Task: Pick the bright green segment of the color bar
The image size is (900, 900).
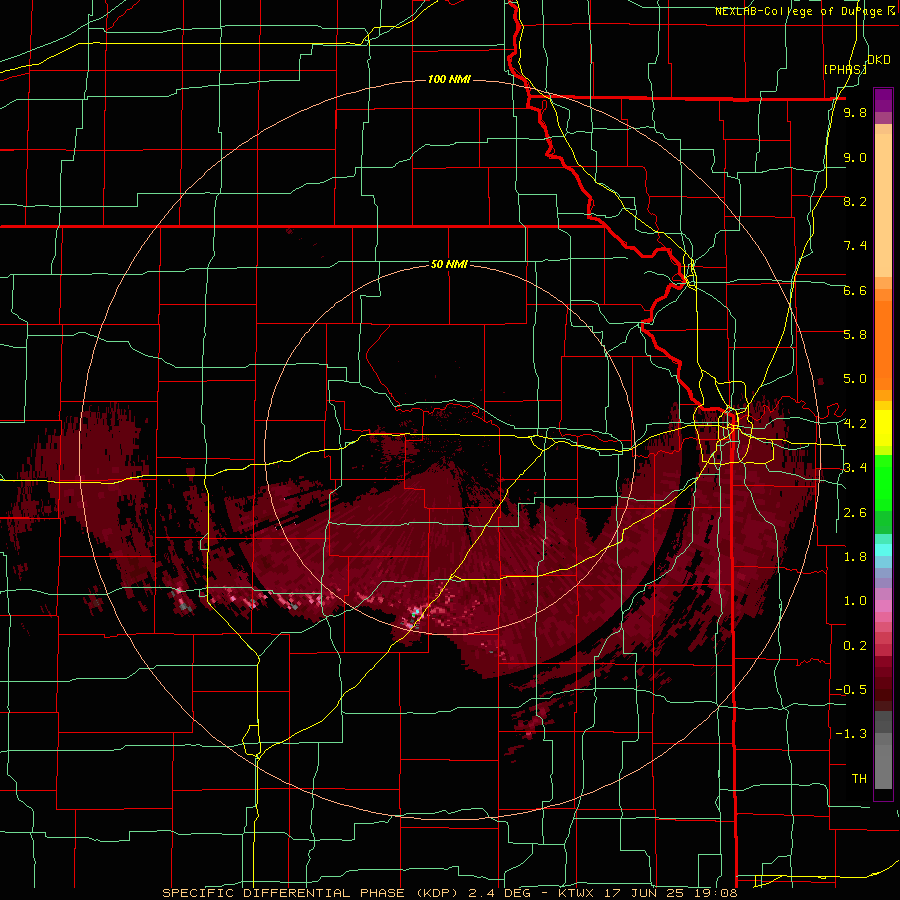Action: (883, 484)
